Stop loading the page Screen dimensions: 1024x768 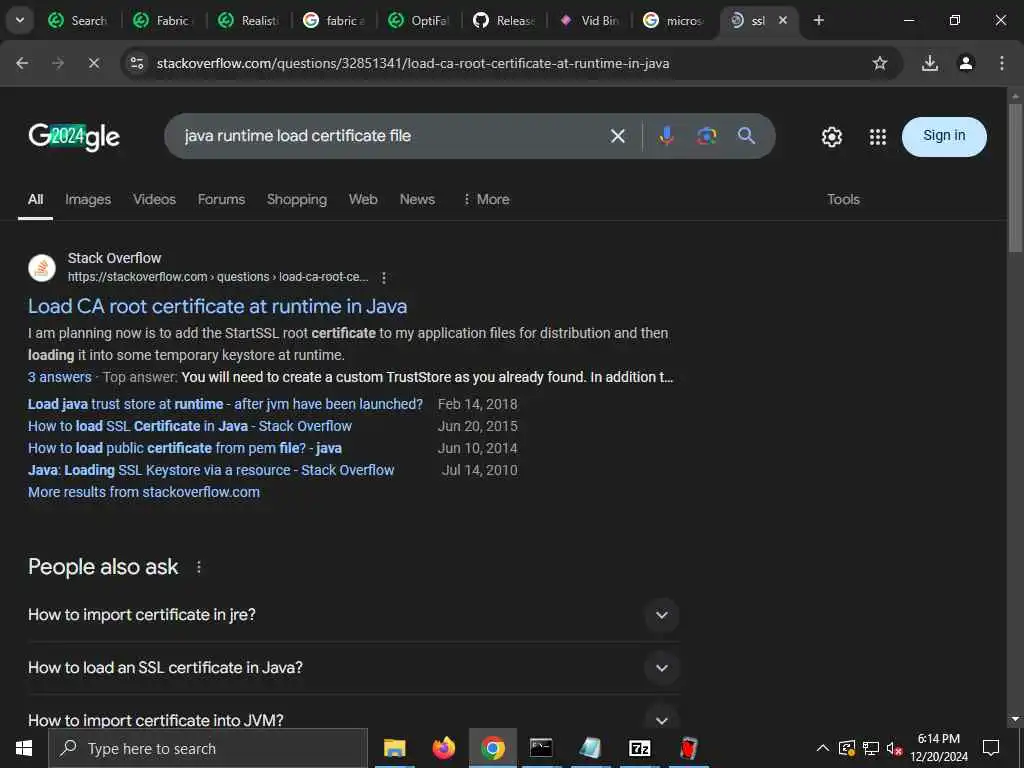93,63
